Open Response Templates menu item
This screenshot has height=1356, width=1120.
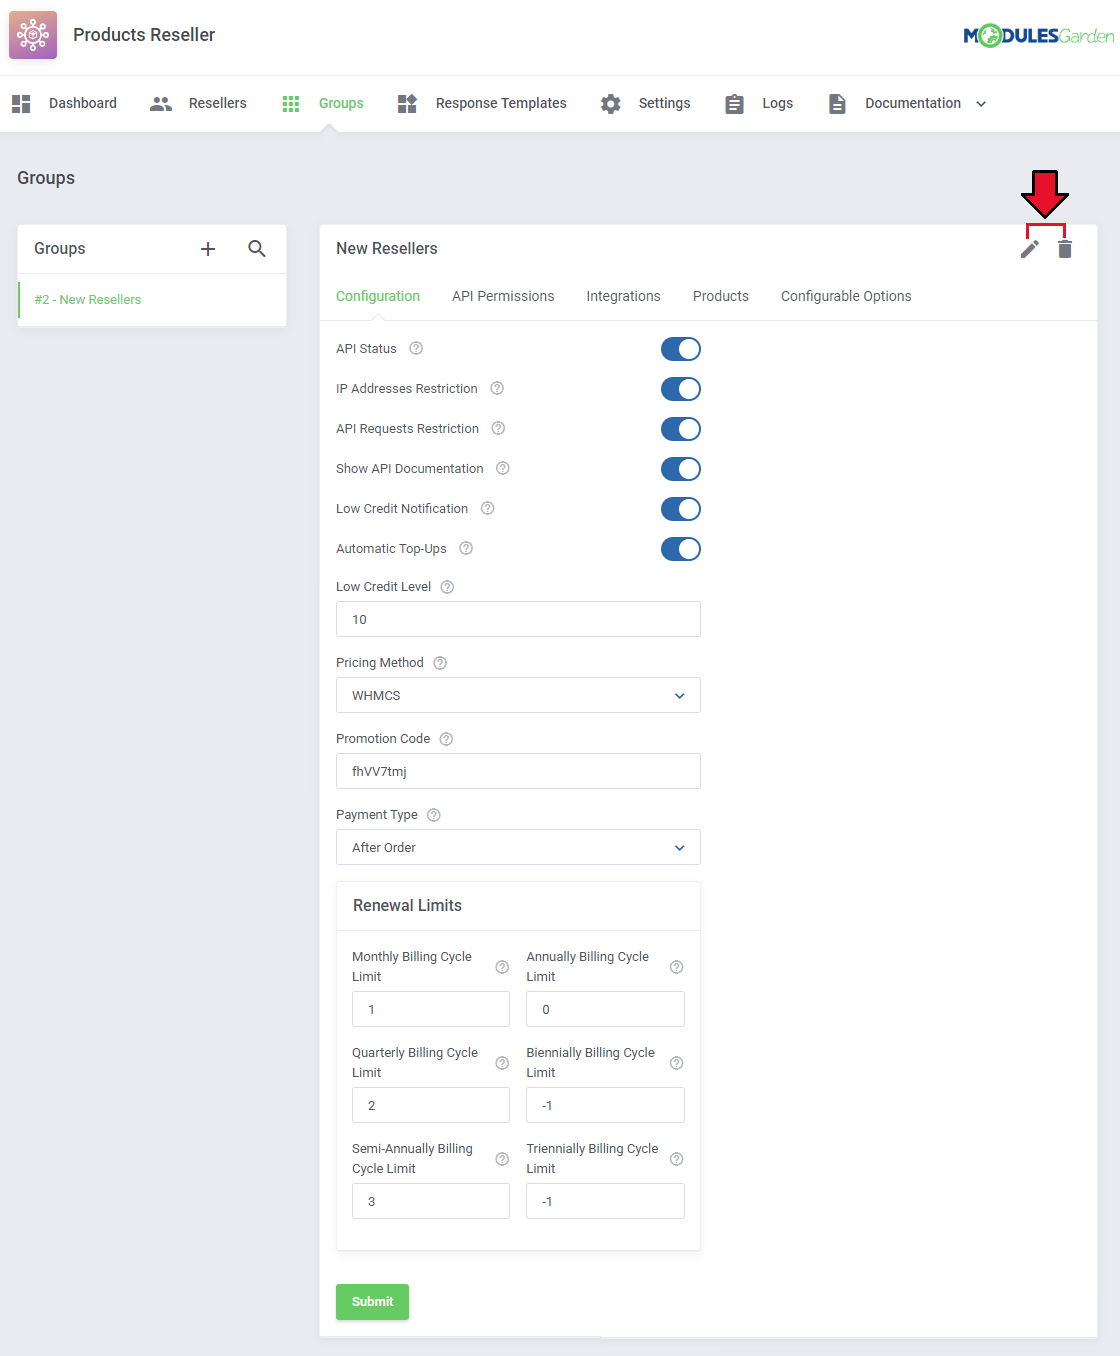coord(501,103)
